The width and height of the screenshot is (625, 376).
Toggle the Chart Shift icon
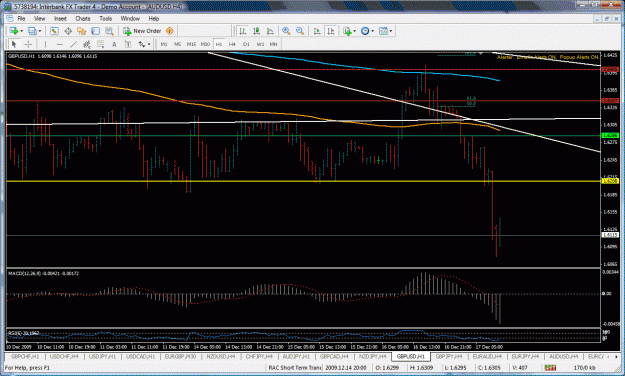[x=331, y=31]
